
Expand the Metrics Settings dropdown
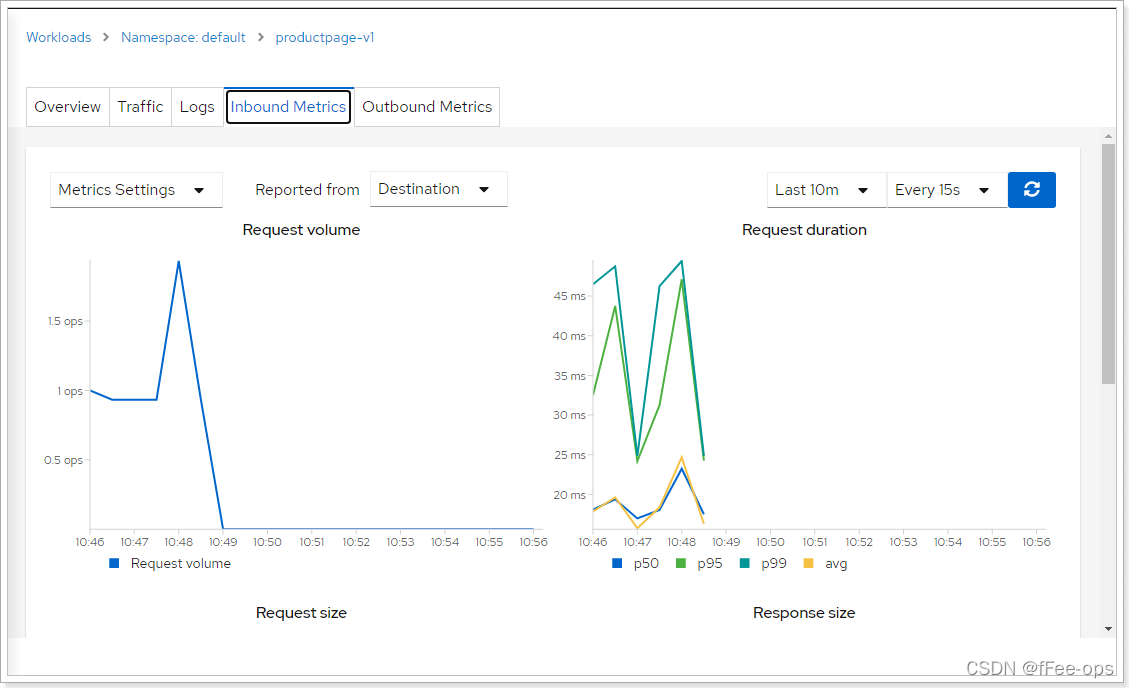point(136,190)
